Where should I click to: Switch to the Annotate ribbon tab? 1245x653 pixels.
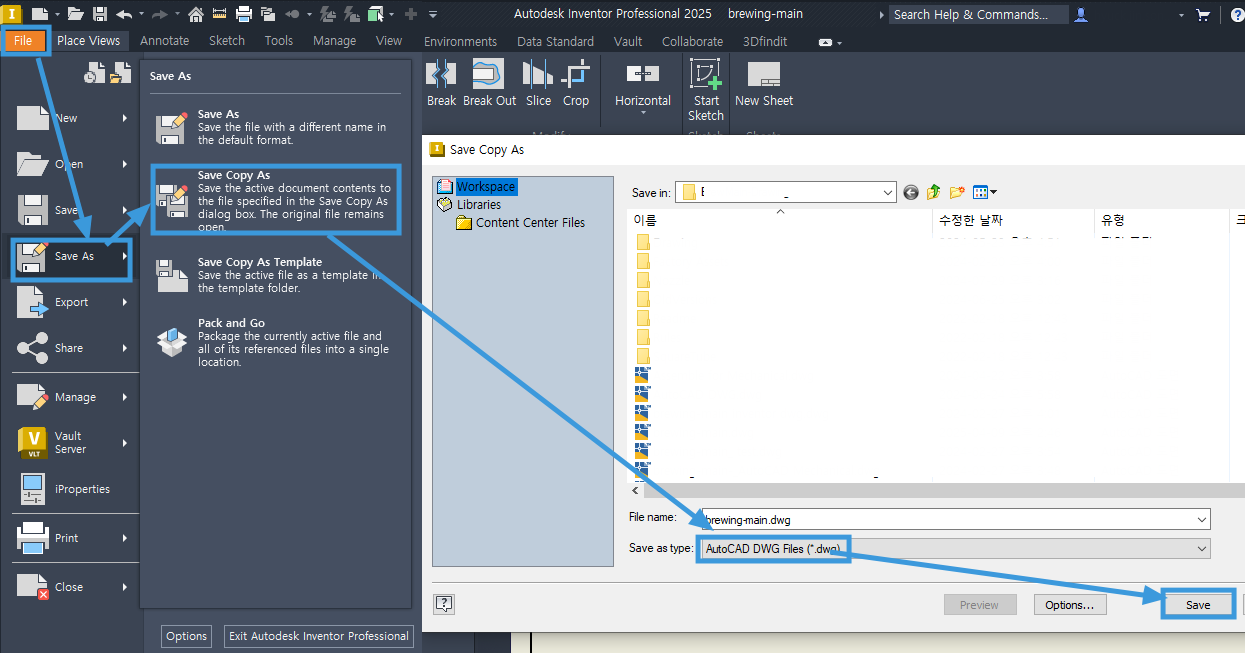coord(164,40)
